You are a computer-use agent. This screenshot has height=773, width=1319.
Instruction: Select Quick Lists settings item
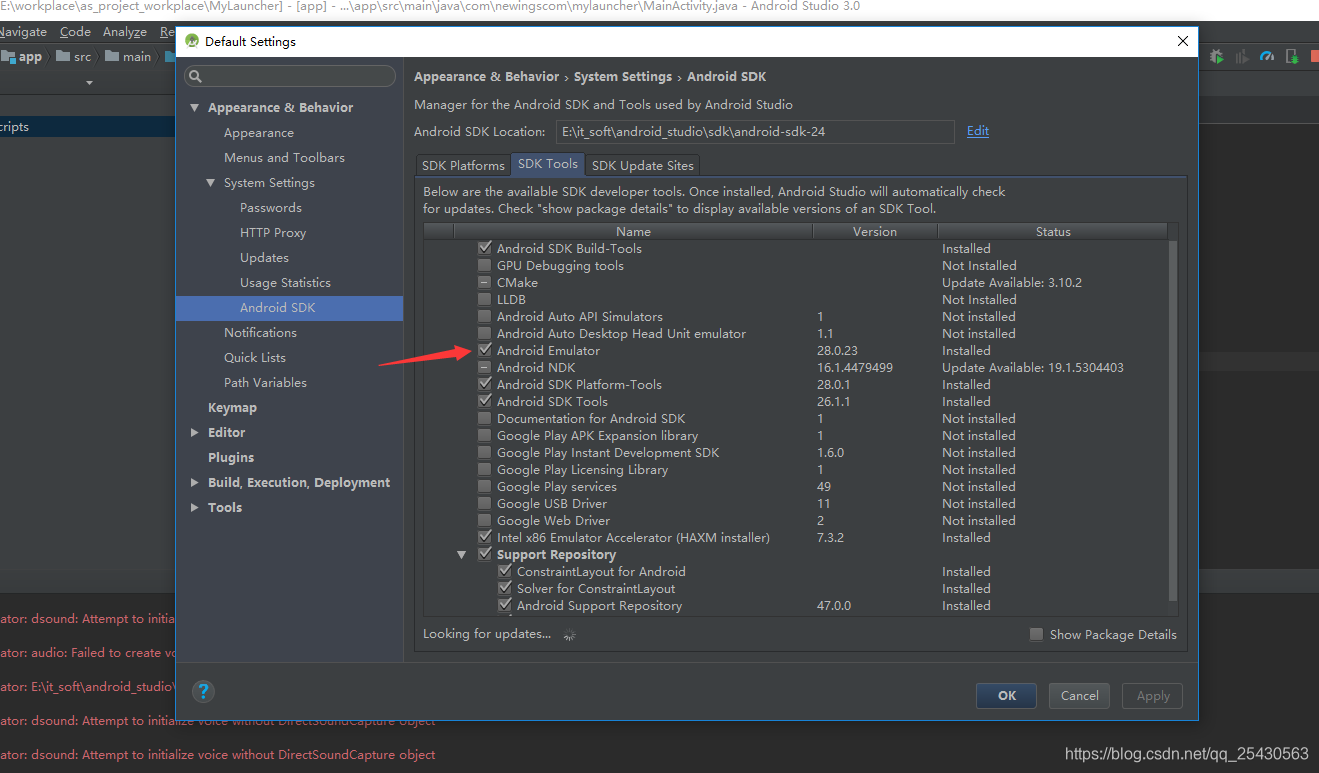[255, 357]
